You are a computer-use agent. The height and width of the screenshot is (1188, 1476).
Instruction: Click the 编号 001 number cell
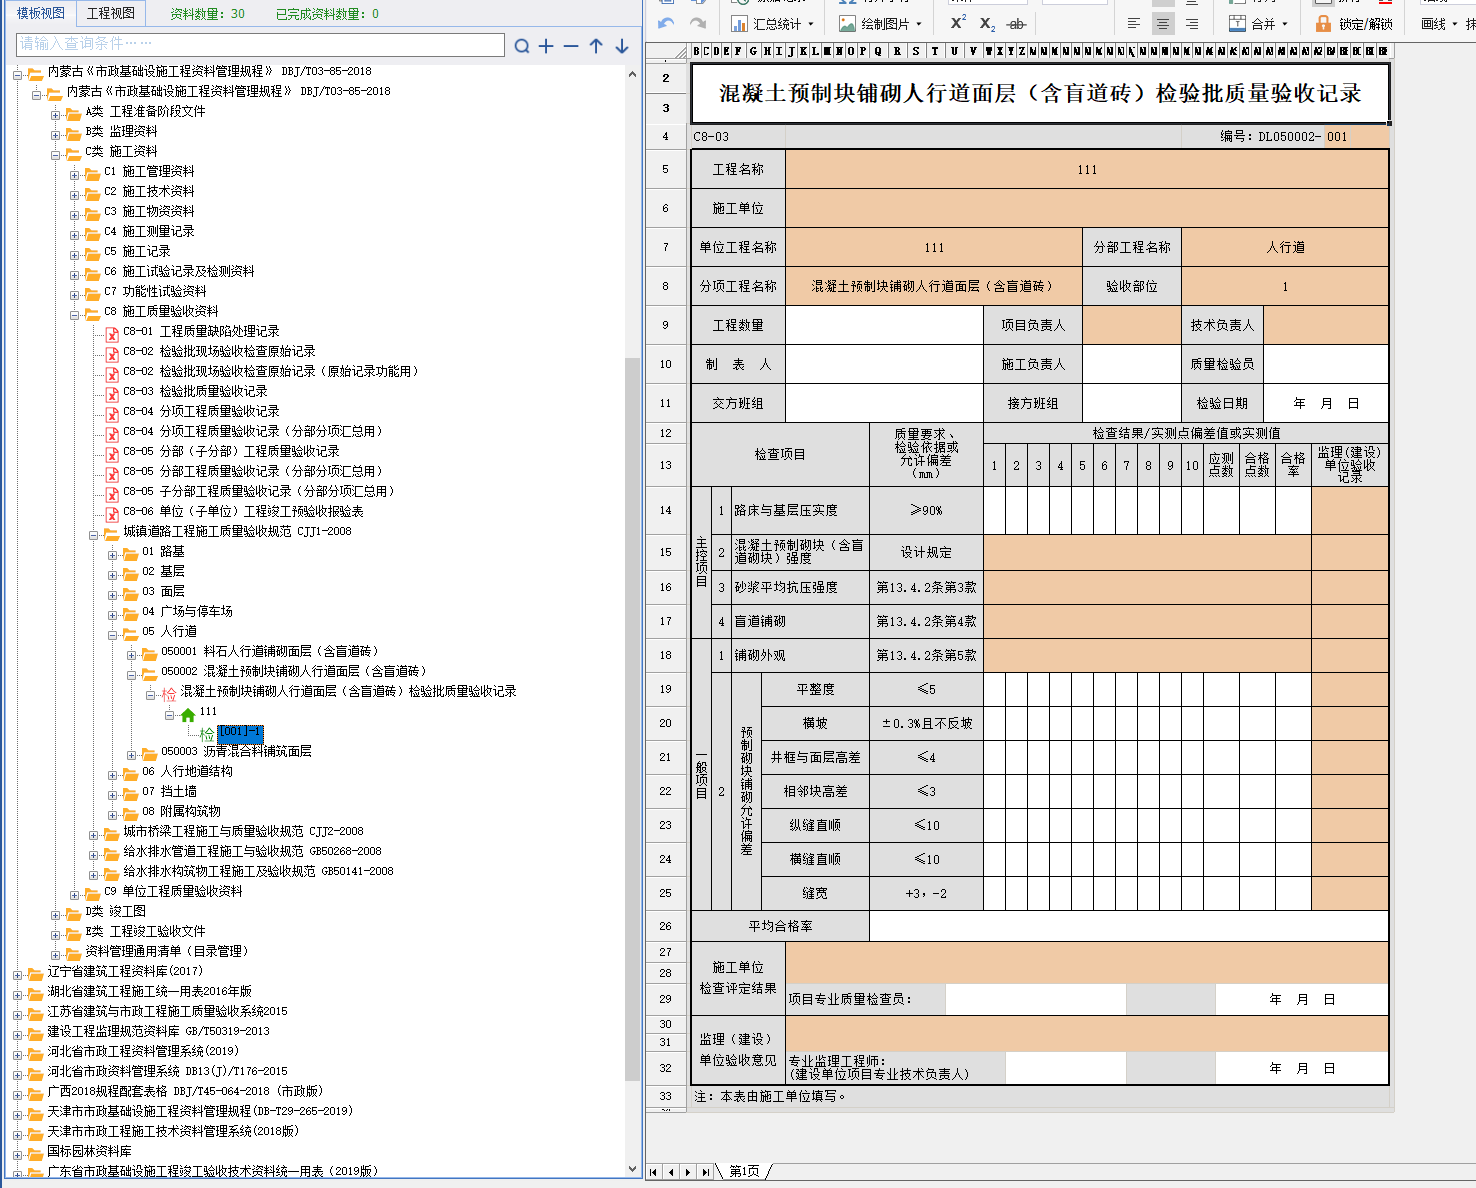[1357, 136]
